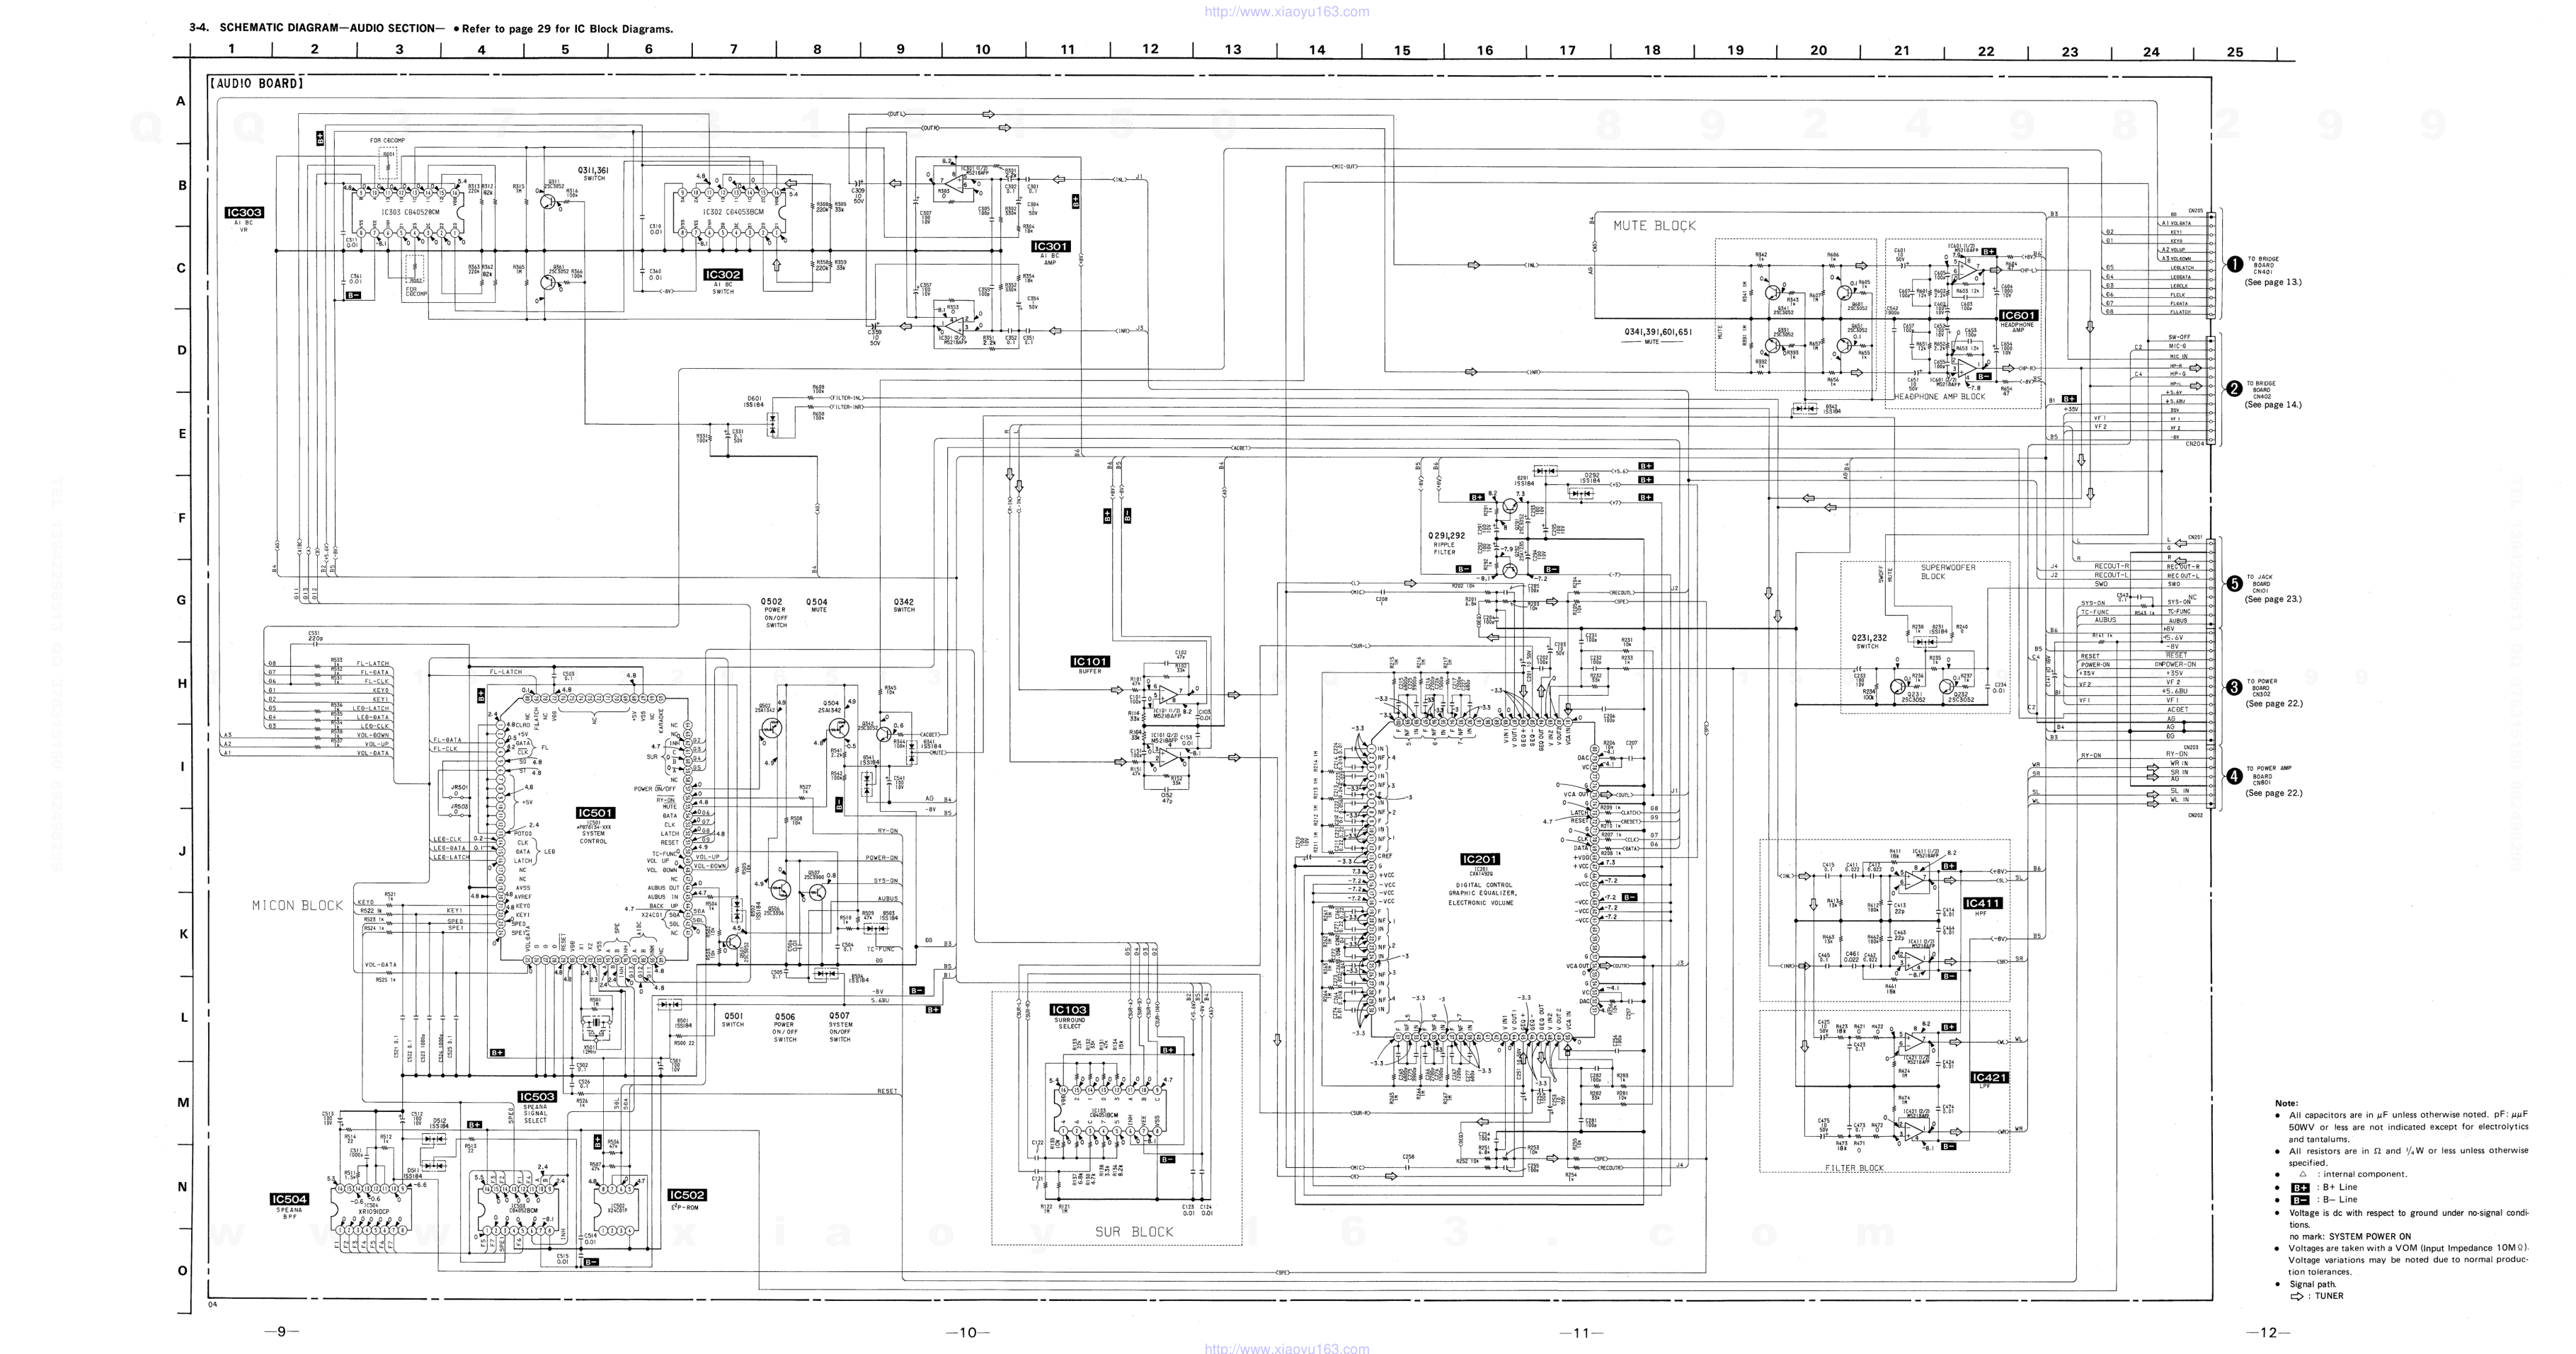Click connector marker 5 to jack board

pyautogui.click(x=2234, y=584)
